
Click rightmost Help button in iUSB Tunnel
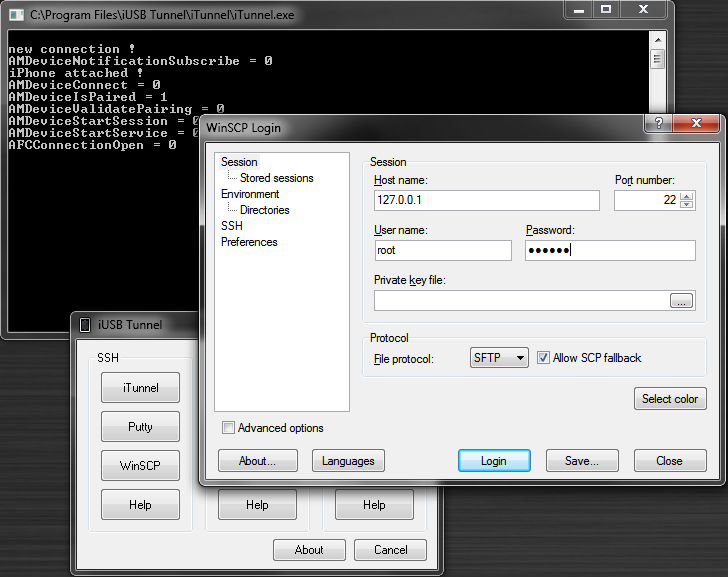[374, 505]
